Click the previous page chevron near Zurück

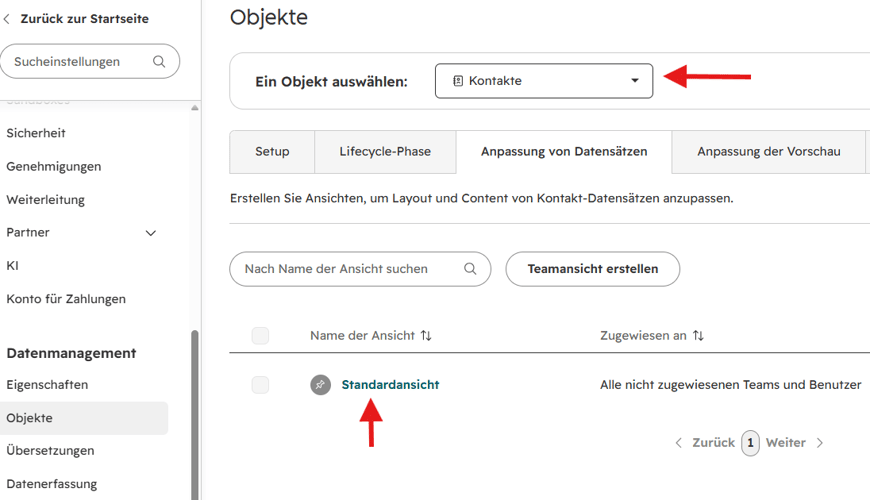[x=679, y=443]
